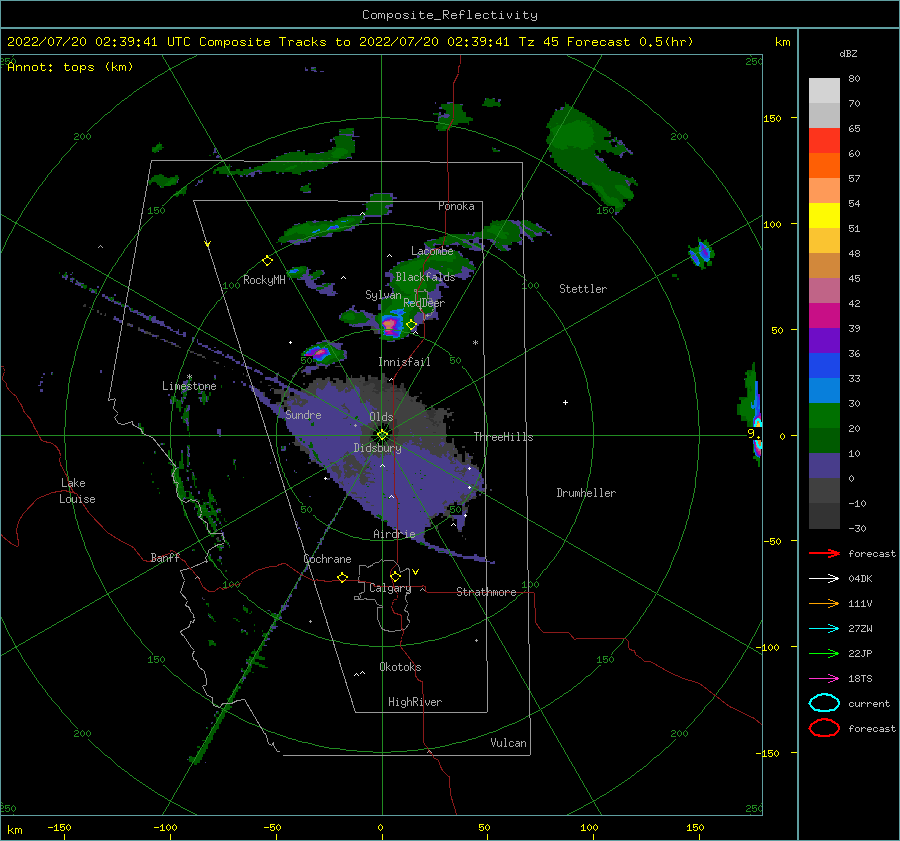The image size is (900, 841).
Task: Click the white plus marker east of ThreeHills
Action: click(565, 402)
